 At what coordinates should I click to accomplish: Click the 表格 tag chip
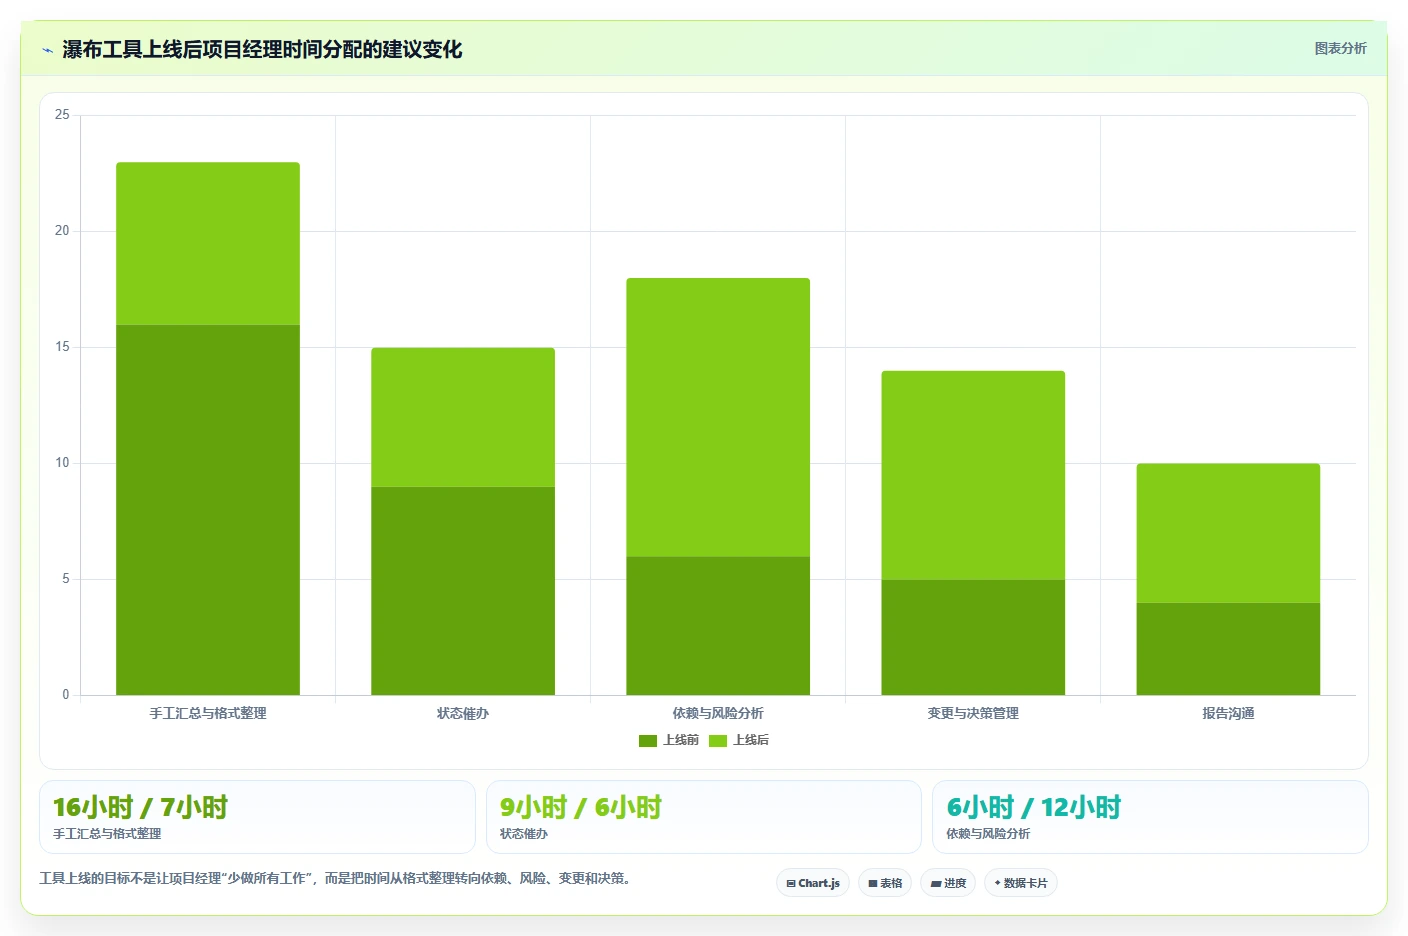(x=885, y=883)
